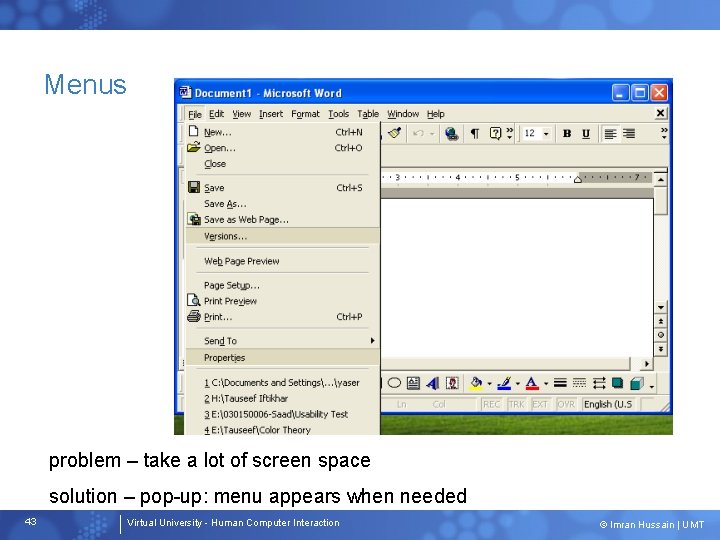Click the Text Box tool icon
The width and height of the screenshot is (720, 540).
(x=413, y=383)
